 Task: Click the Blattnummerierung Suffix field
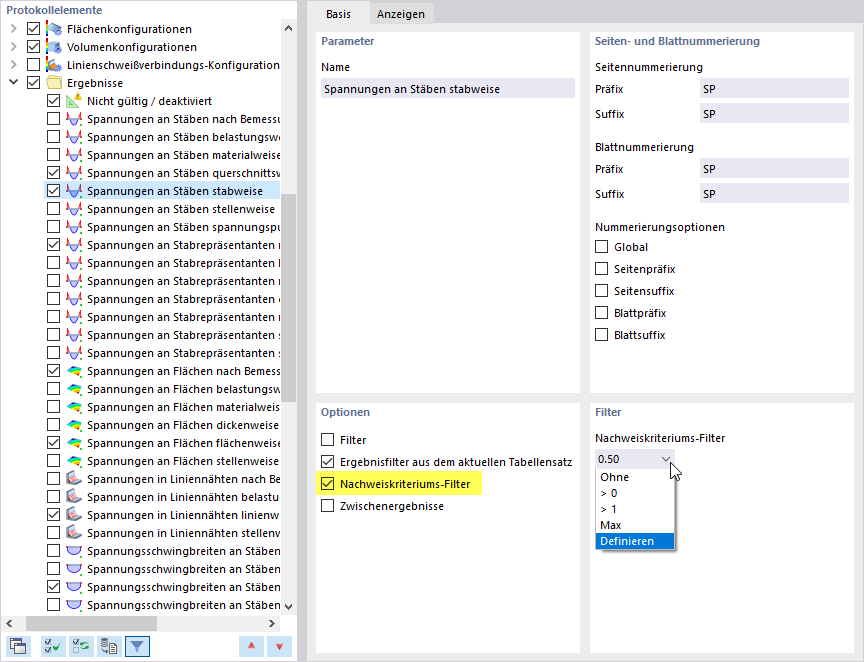[x=774, y=193]
